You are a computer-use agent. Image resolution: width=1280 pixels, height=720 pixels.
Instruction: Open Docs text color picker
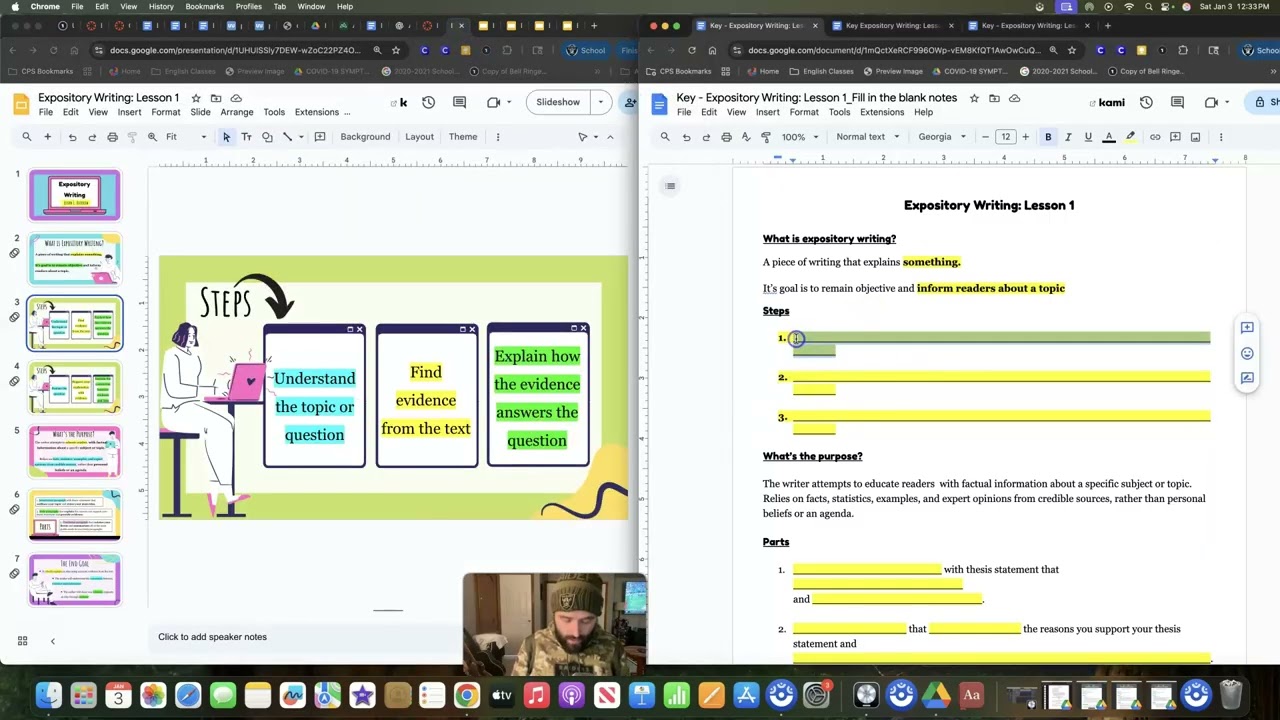coord(1109,137)
